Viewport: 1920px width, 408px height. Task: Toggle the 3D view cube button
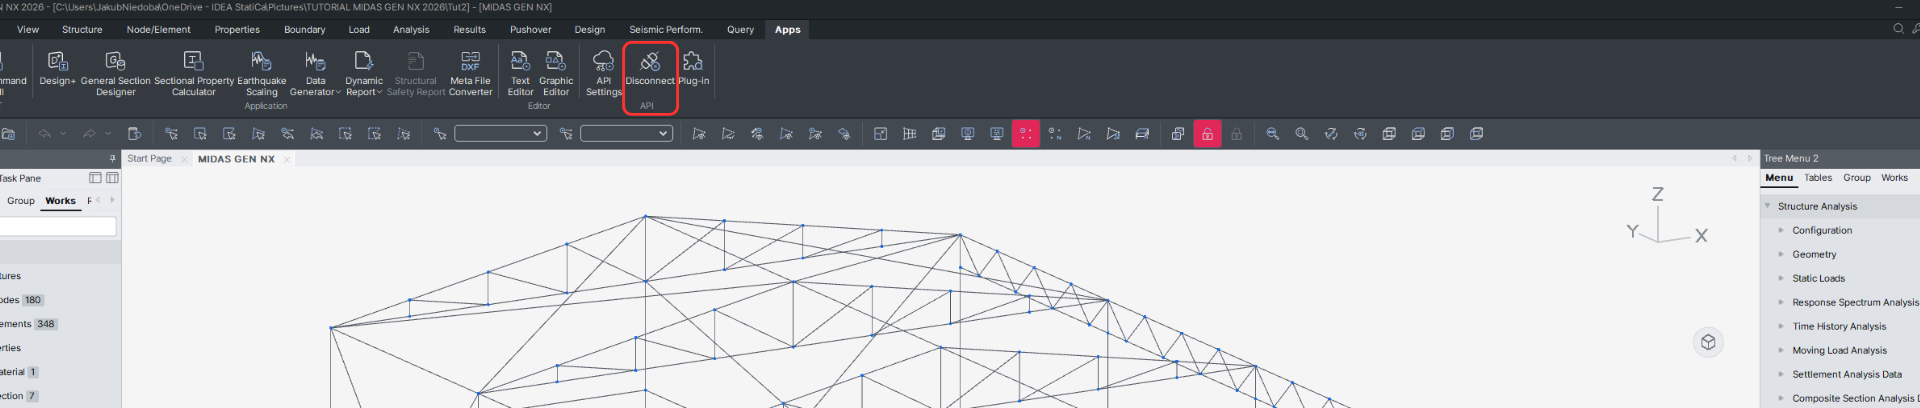pos(1708,342)
